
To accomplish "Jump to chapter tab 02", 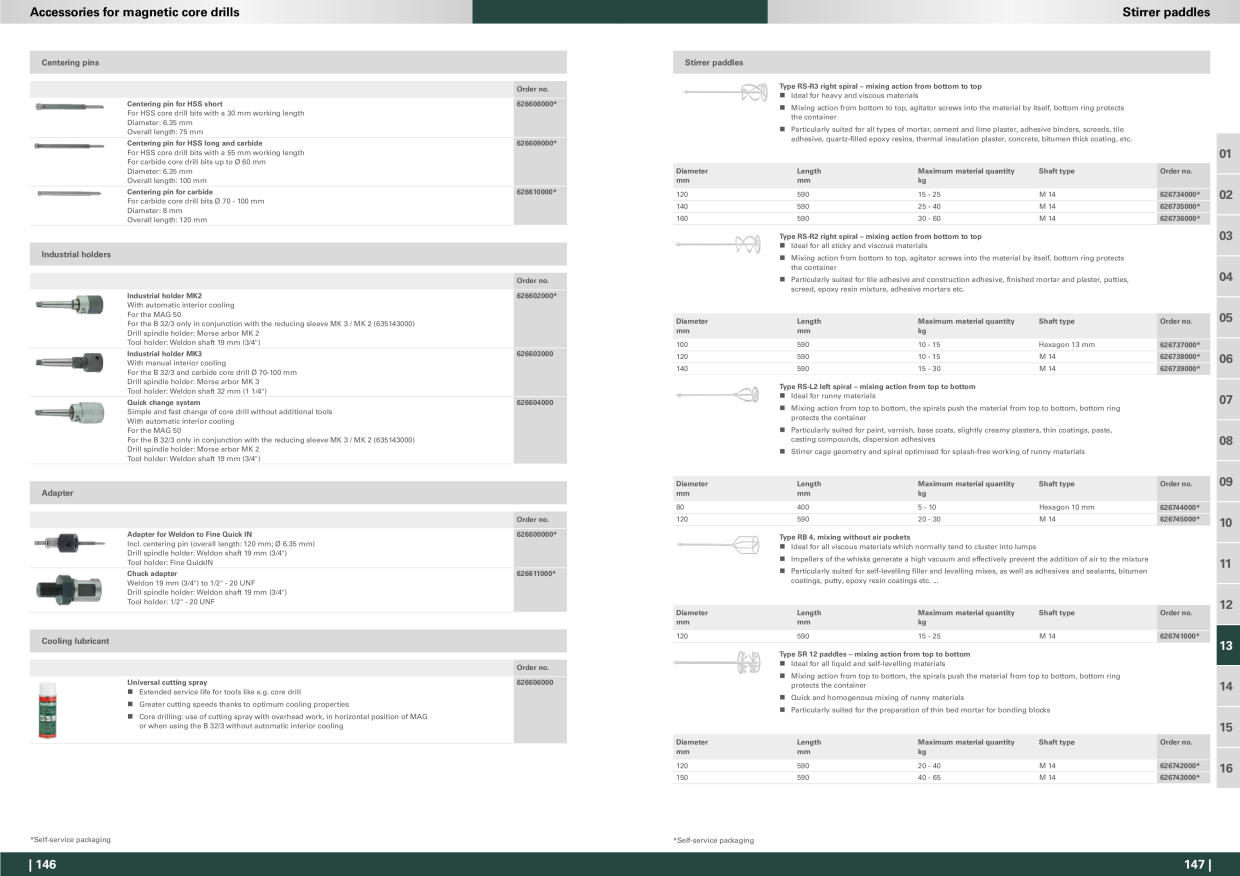I will (1226, 195).
